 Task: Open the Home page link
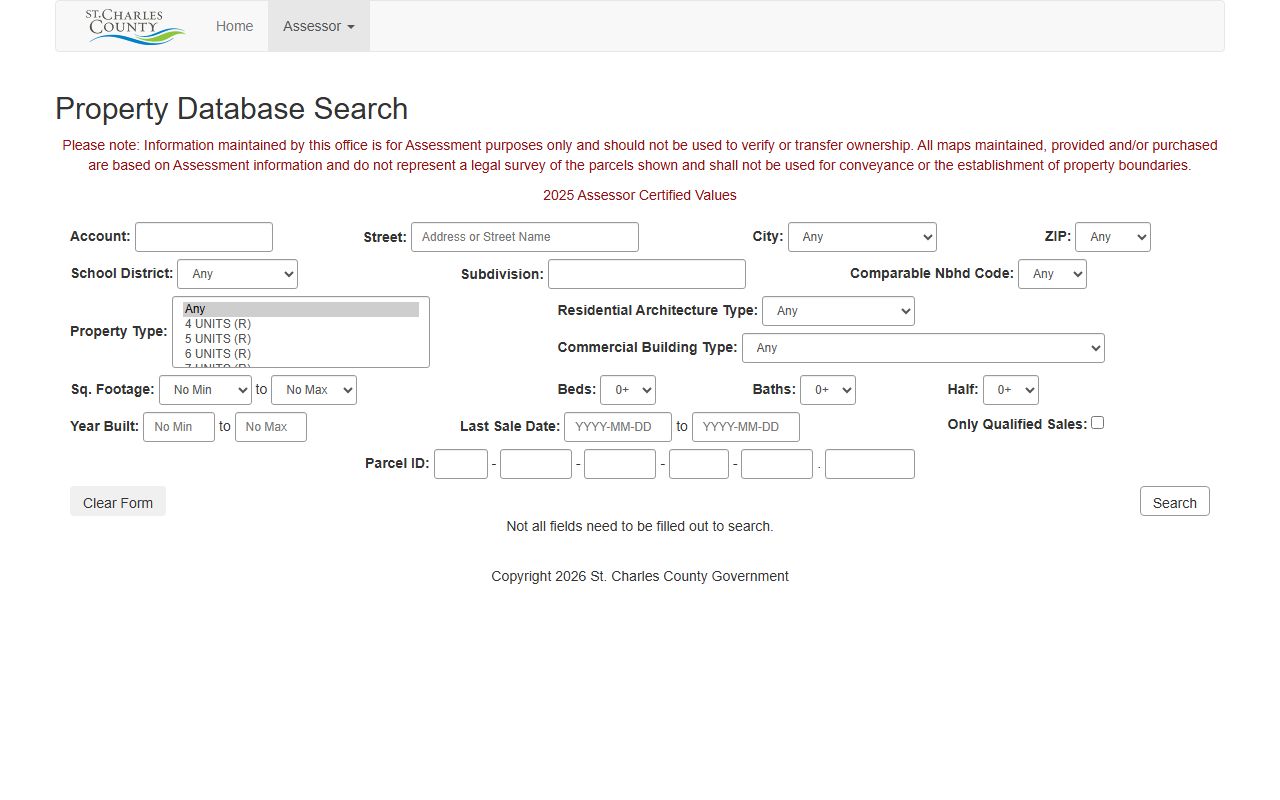tap(234, 26)
